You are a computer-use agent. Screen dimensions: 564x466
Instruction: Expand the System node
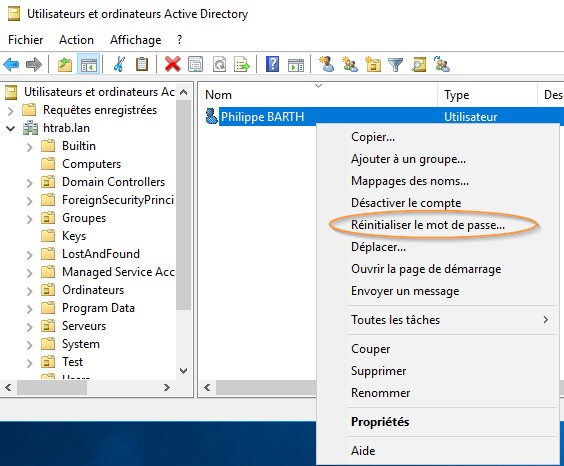(30, 344)
